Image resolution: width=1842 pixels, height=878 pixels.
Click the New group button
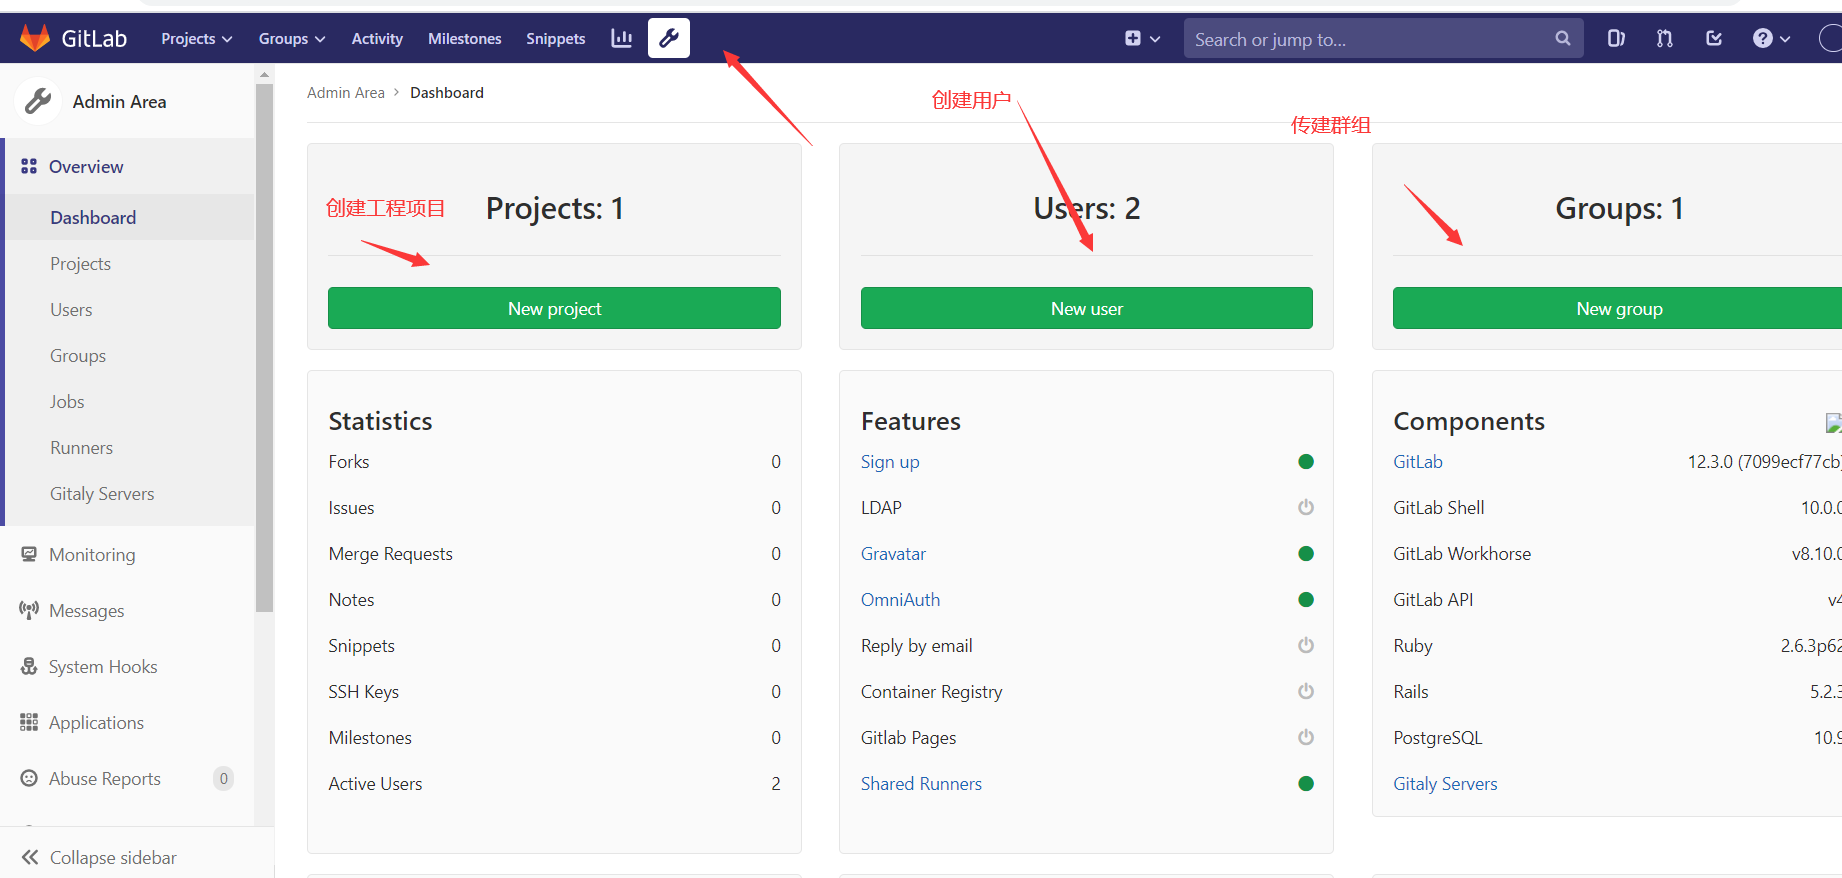pyautogui.click(x=1618, y=308)
